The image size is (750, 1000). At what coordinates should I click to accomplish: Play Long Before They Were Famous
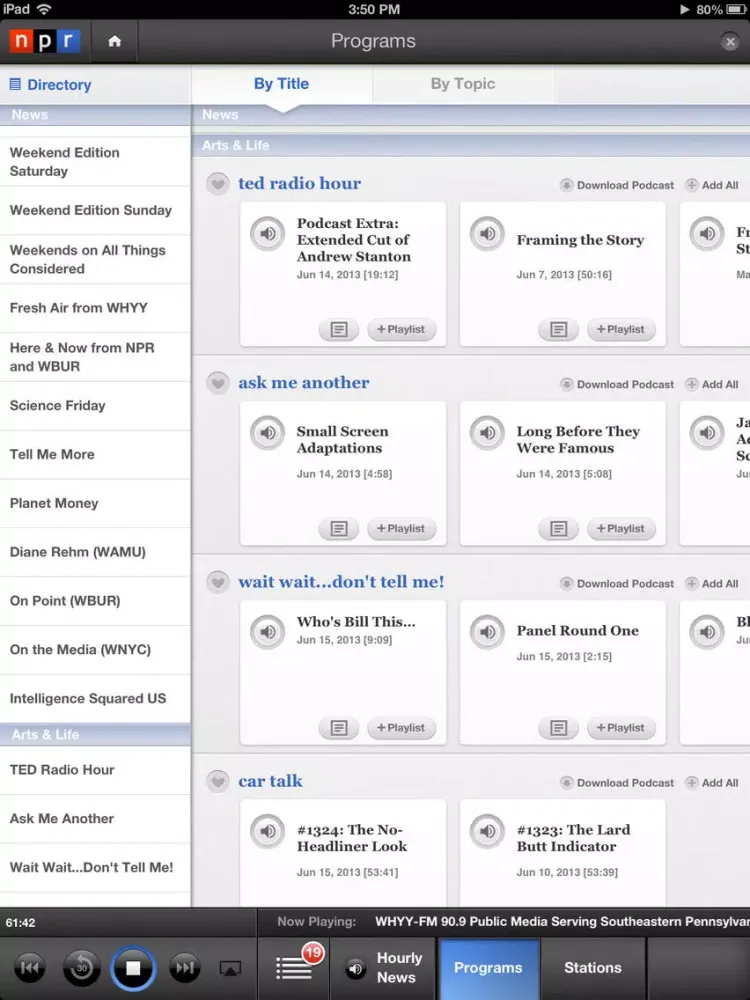pos(487,432)
